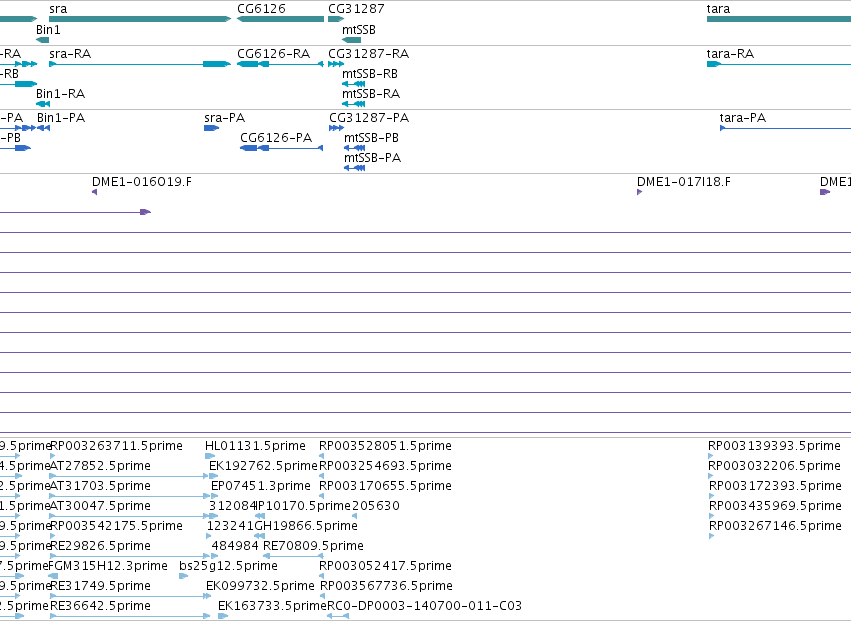Click the RE36642.5prime label

[100, 606]
